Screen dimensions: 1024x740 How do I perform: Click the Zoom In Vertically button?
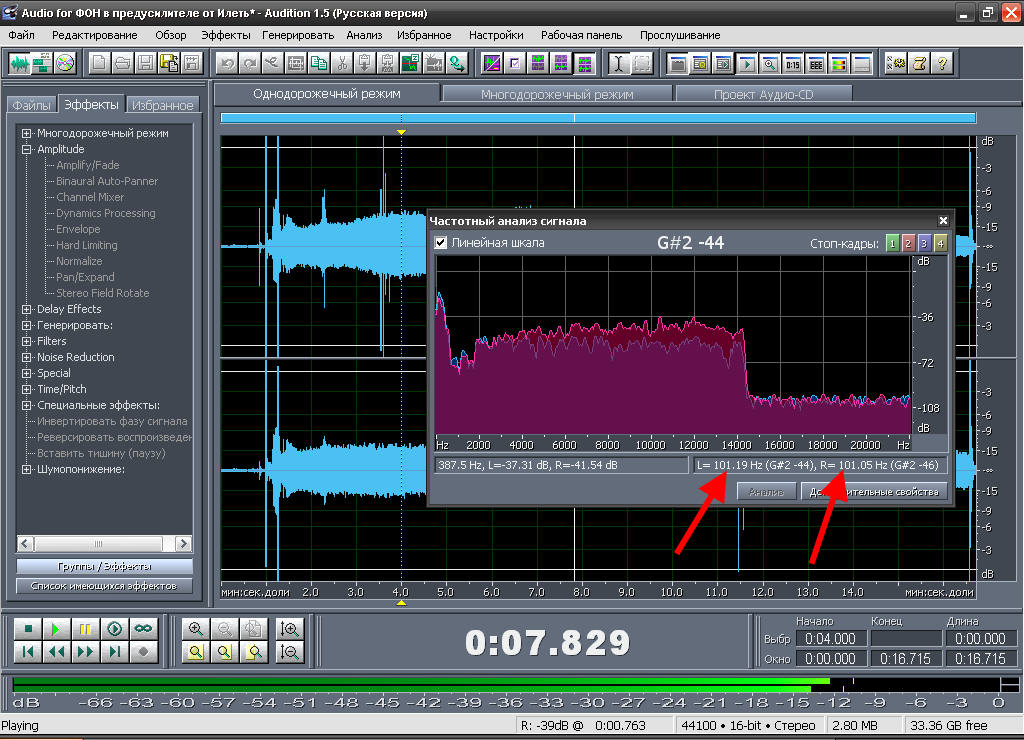tap(291, 629)
